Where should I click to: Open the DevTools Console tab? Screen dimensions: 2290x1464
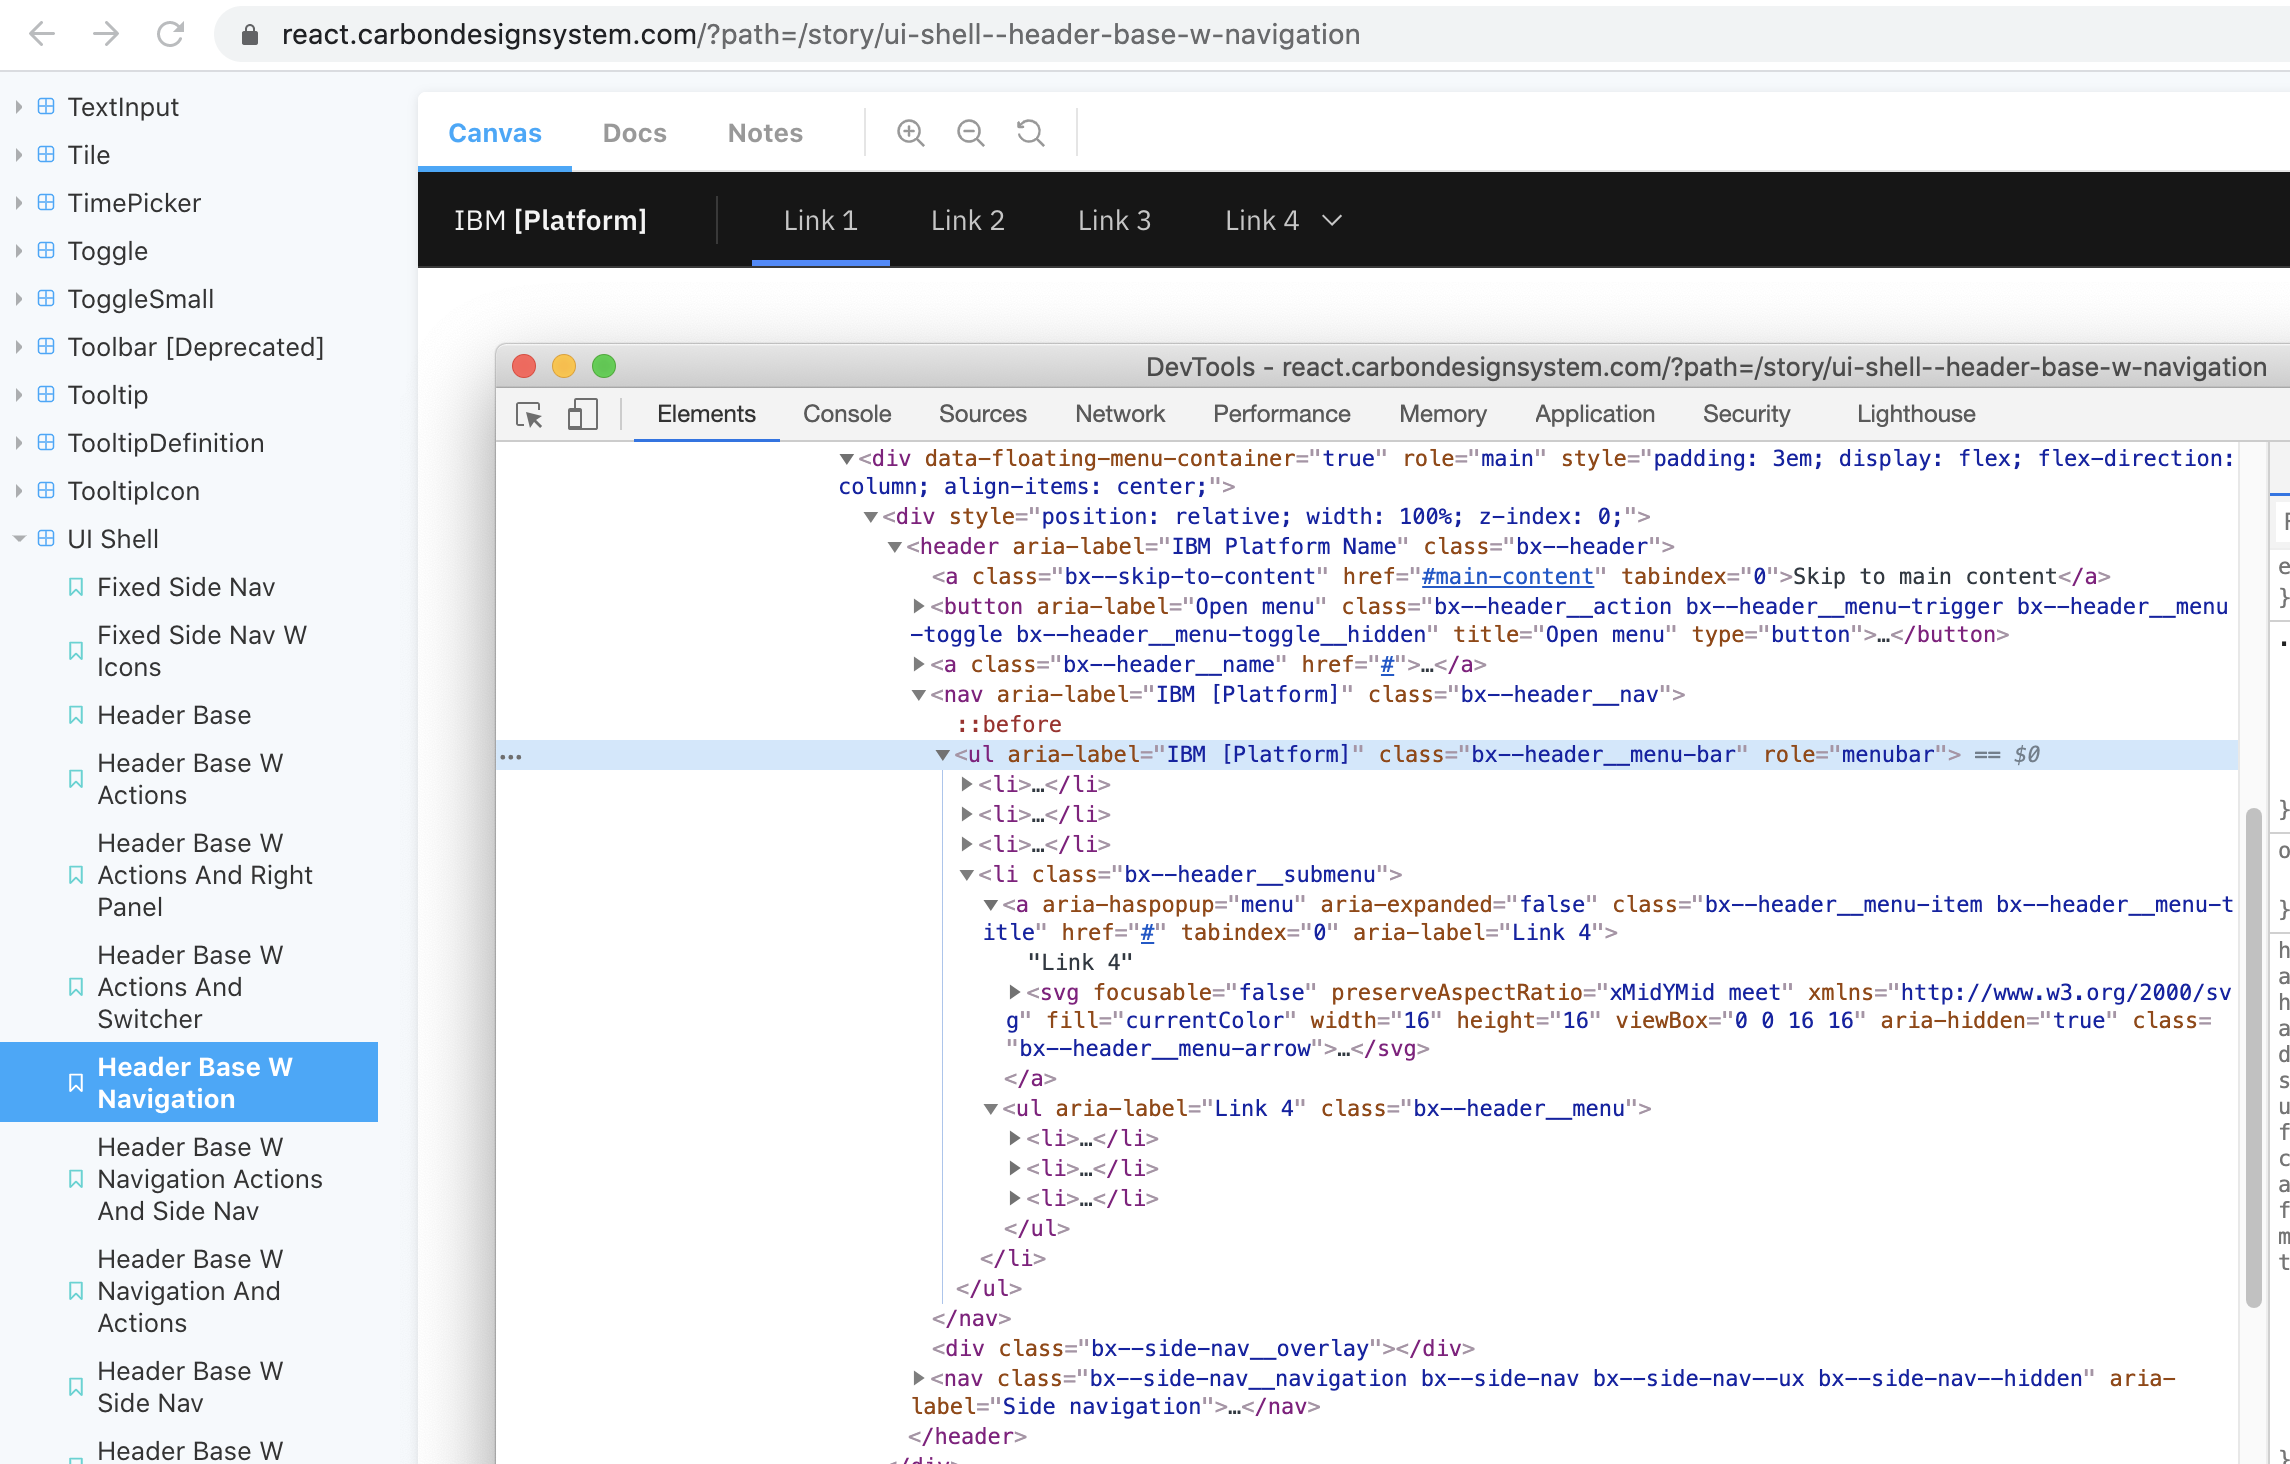(846, 414)
